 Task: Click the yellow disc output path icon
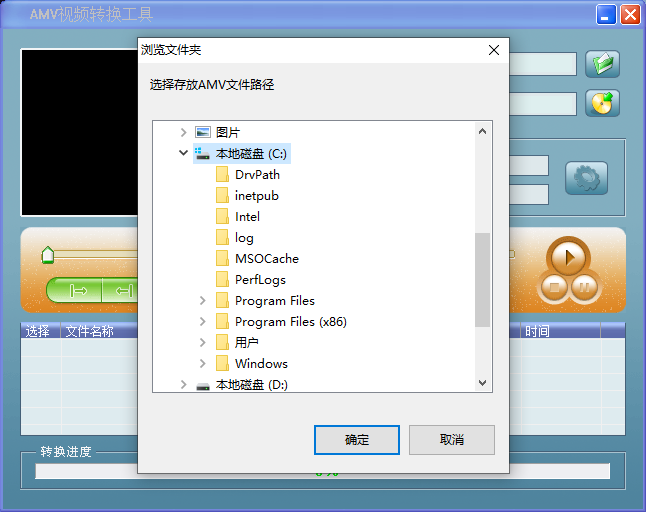[x=602, y=103]
